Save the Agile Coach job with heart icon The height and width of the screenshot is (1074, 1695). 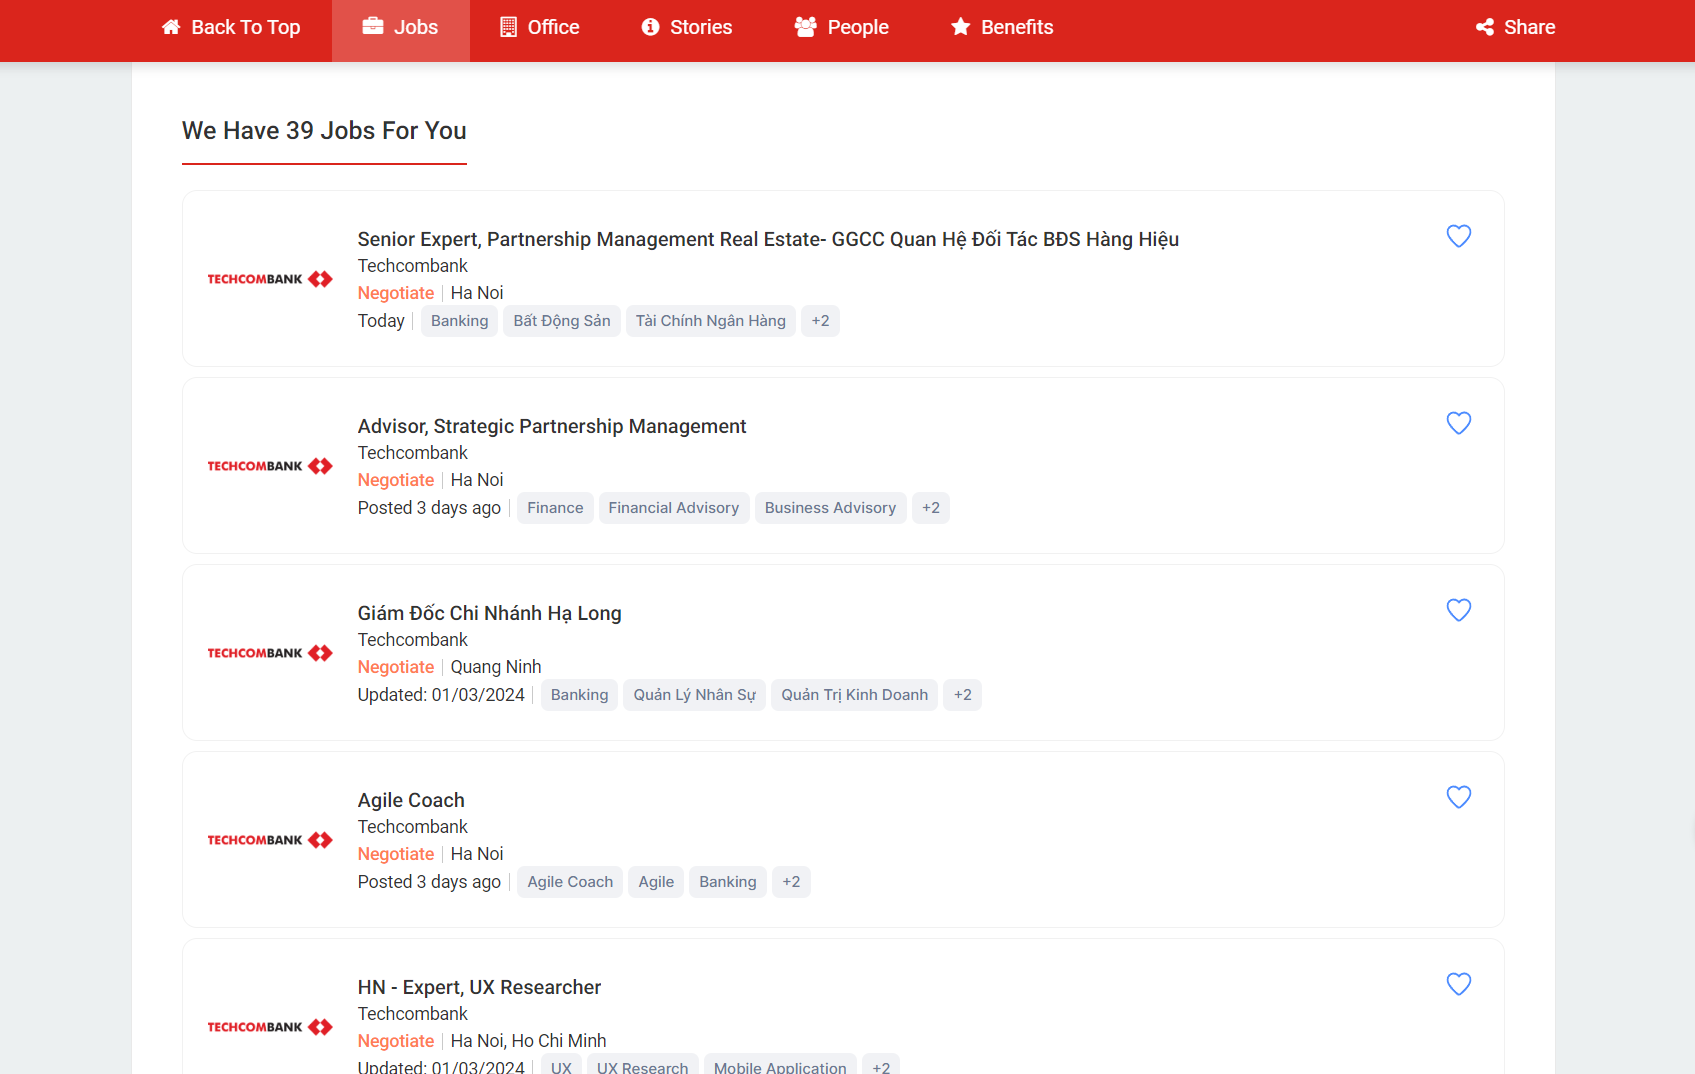1459,797
